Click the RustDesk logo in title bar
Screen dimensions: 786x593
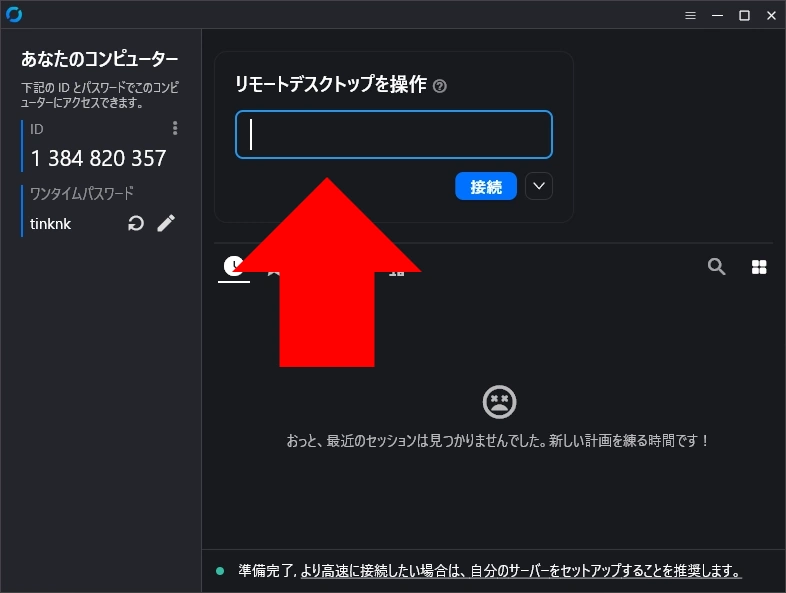[14, 15]
